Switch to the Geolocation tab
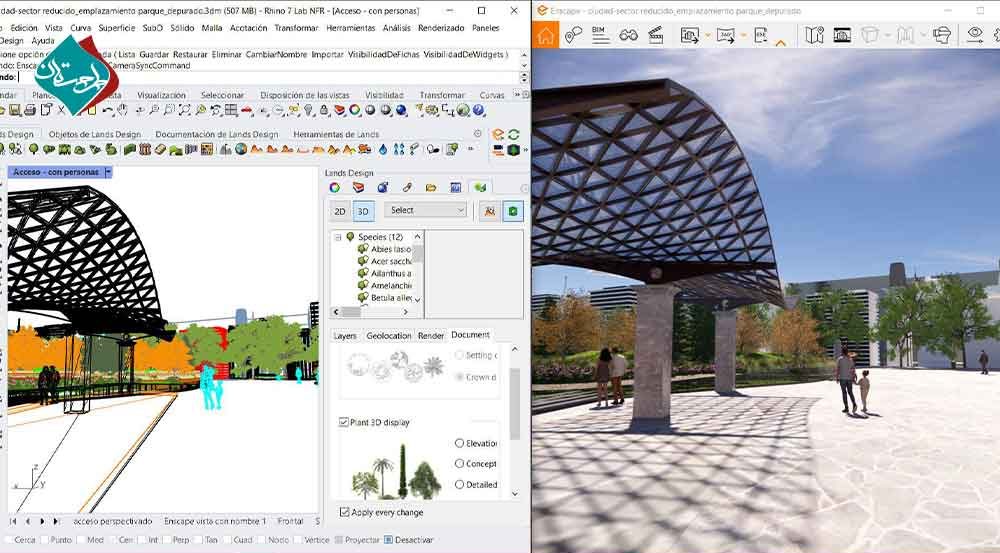Viewport: 1000px width, 553px height. pos(388,335)
